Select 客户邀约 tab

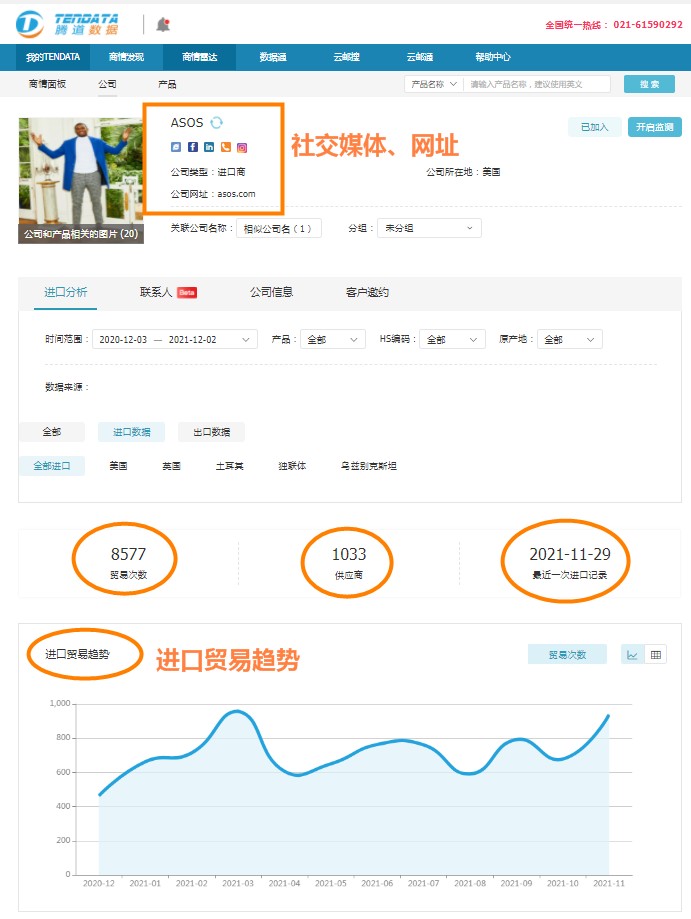(x=367, y=292)
